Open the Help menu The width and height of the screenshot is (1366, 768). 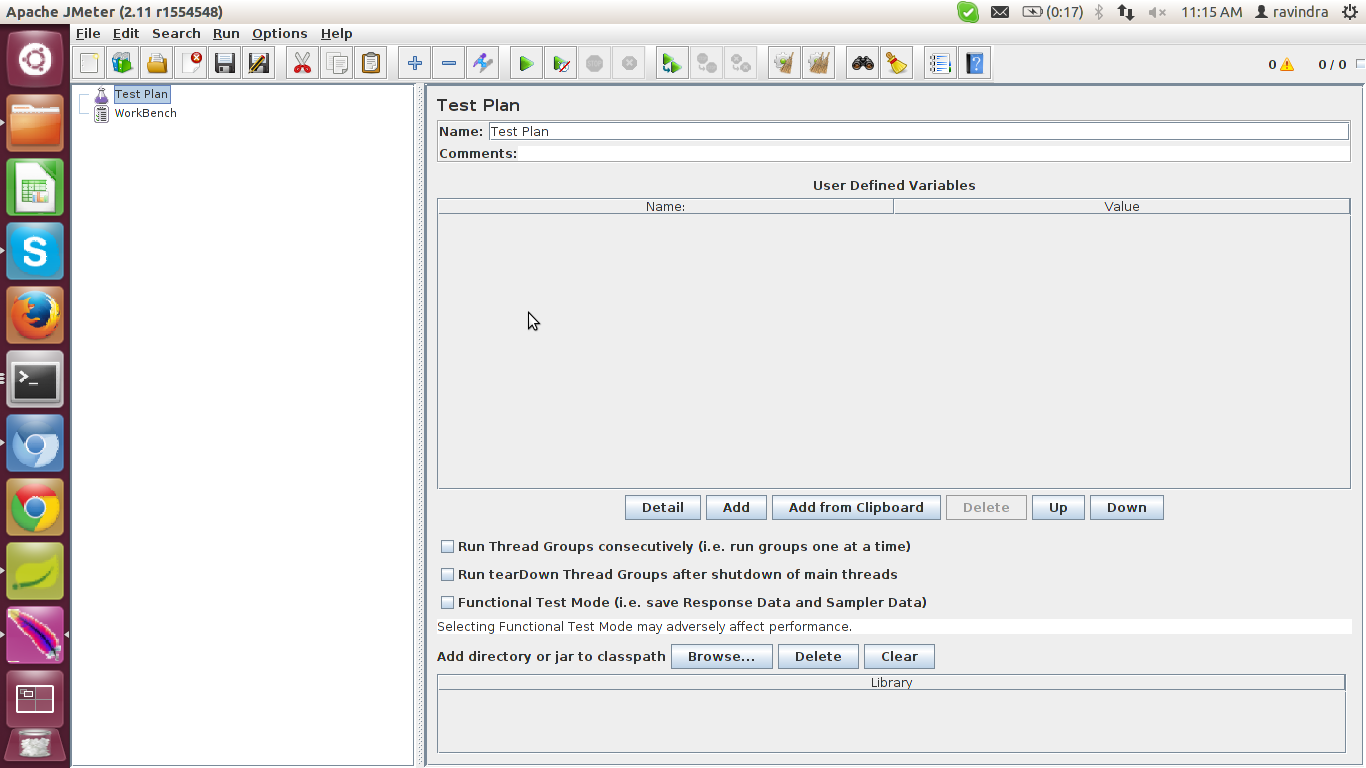point(336,33)
